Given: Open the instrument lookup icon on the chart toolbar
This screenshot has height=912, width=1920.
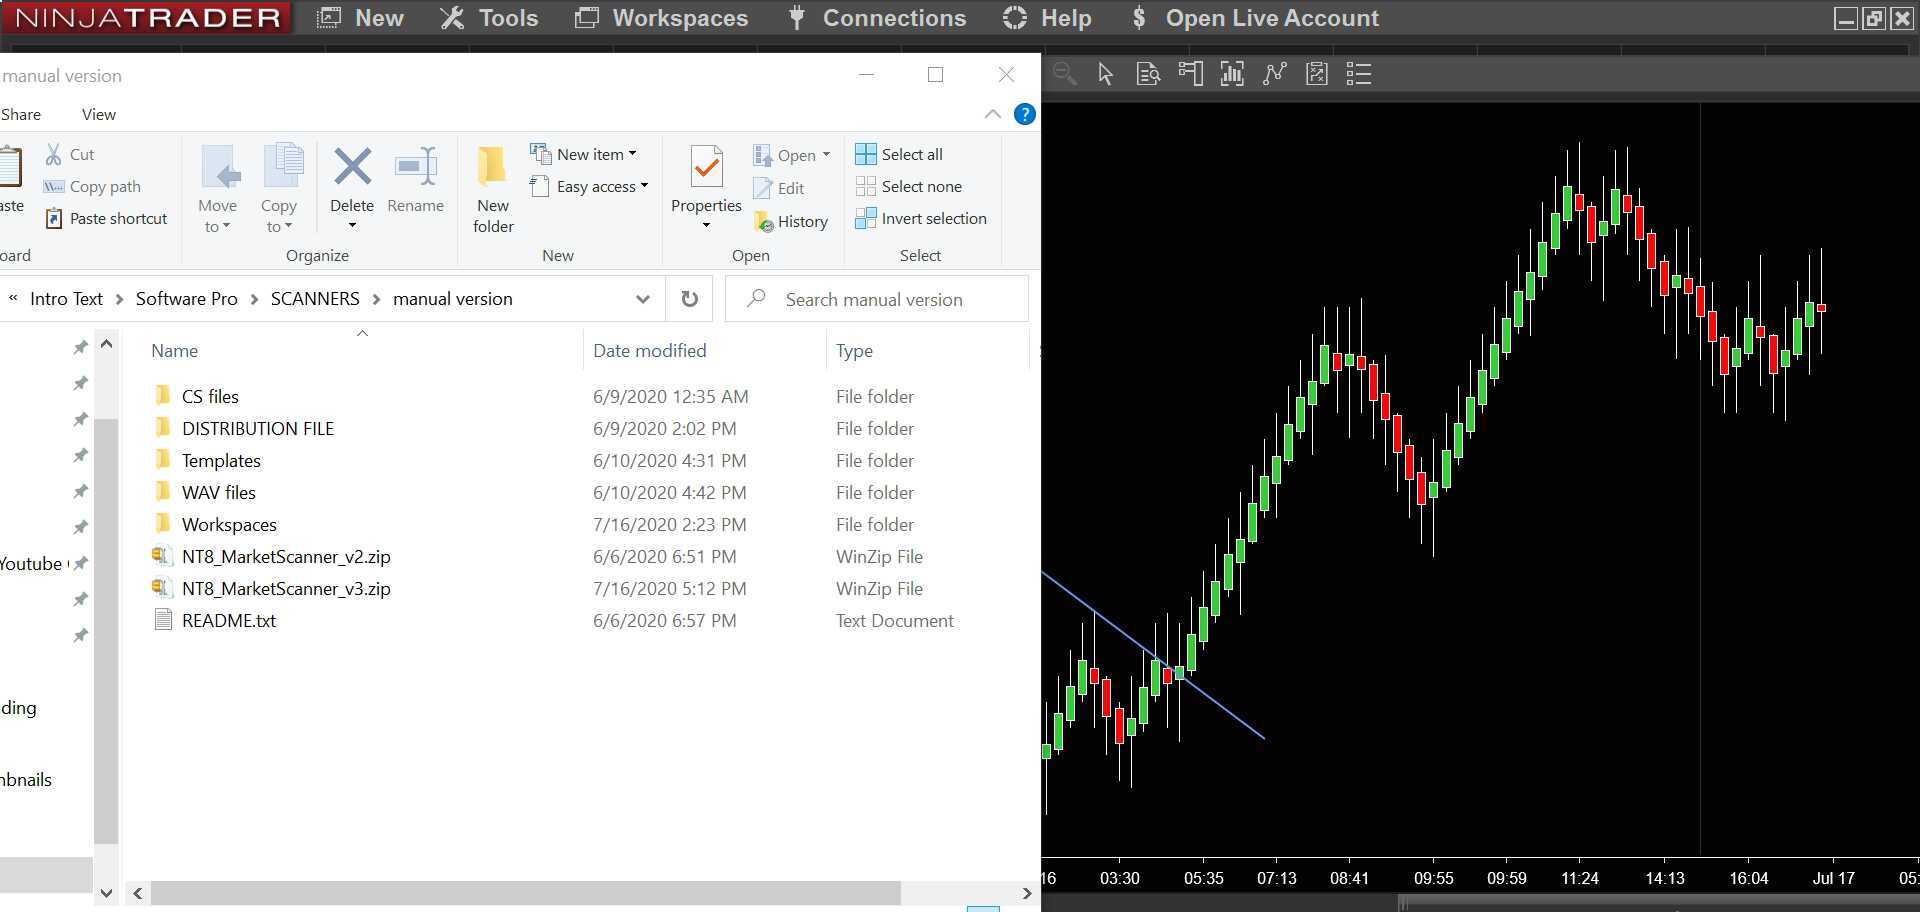Looking at the screenshot, I should point(1148,73).
